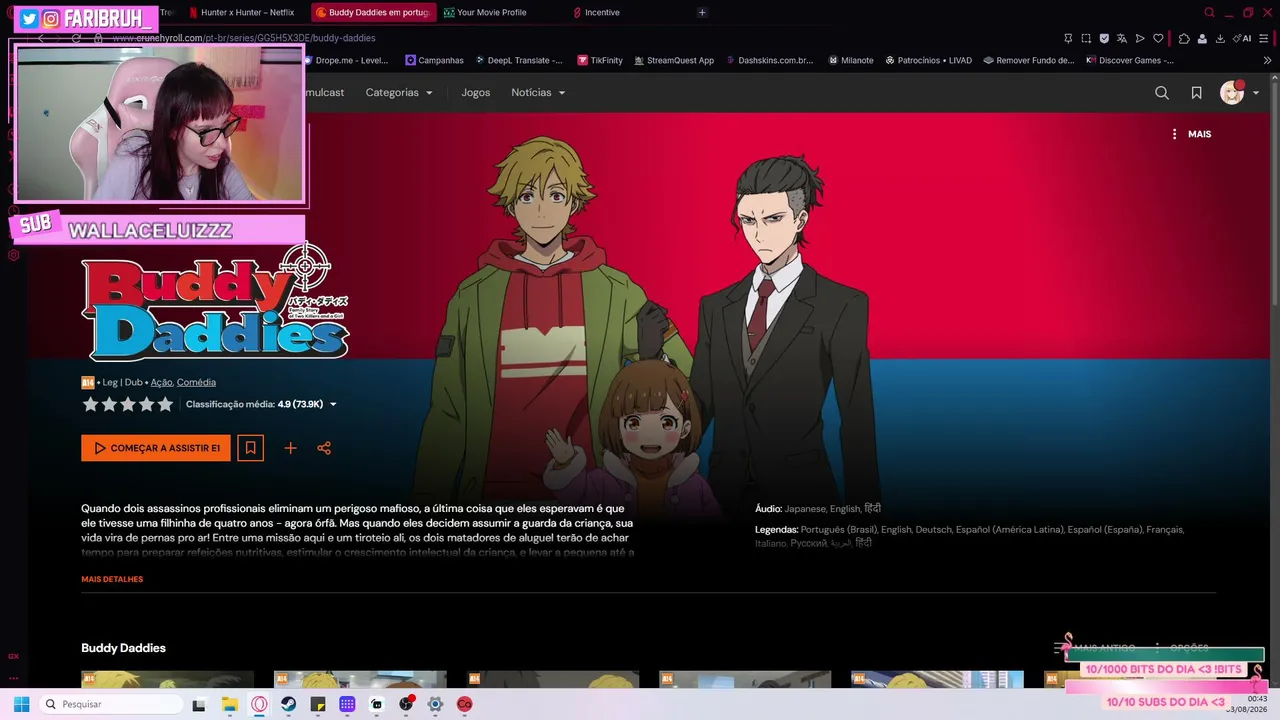
Task: Open the Jogos menu item
Action: [x=476, y=93]
